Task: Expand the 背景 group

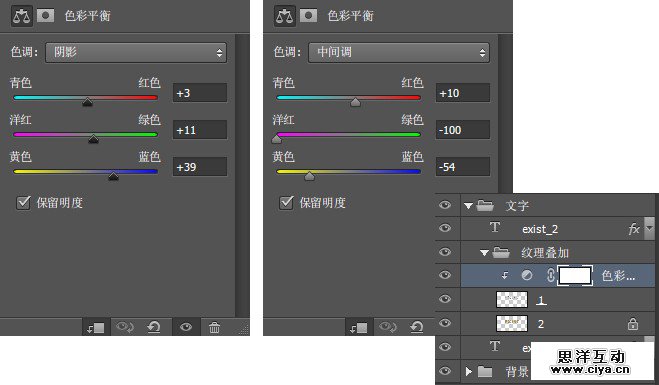Action: click(x=469, y=372)
